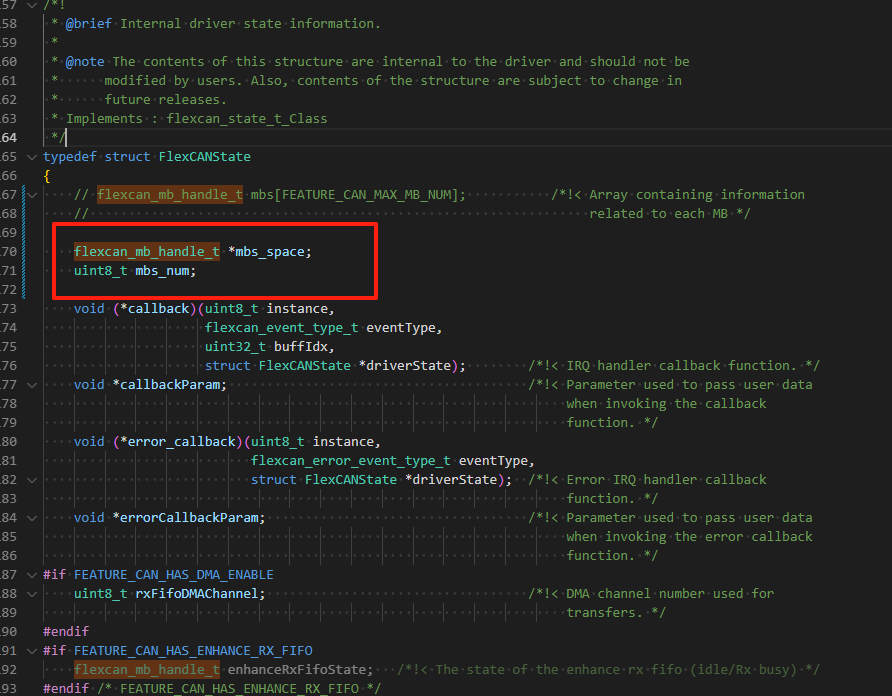Collapse the fold beside struct FlexCANState *driverState of error_callback

click(32, 480)
